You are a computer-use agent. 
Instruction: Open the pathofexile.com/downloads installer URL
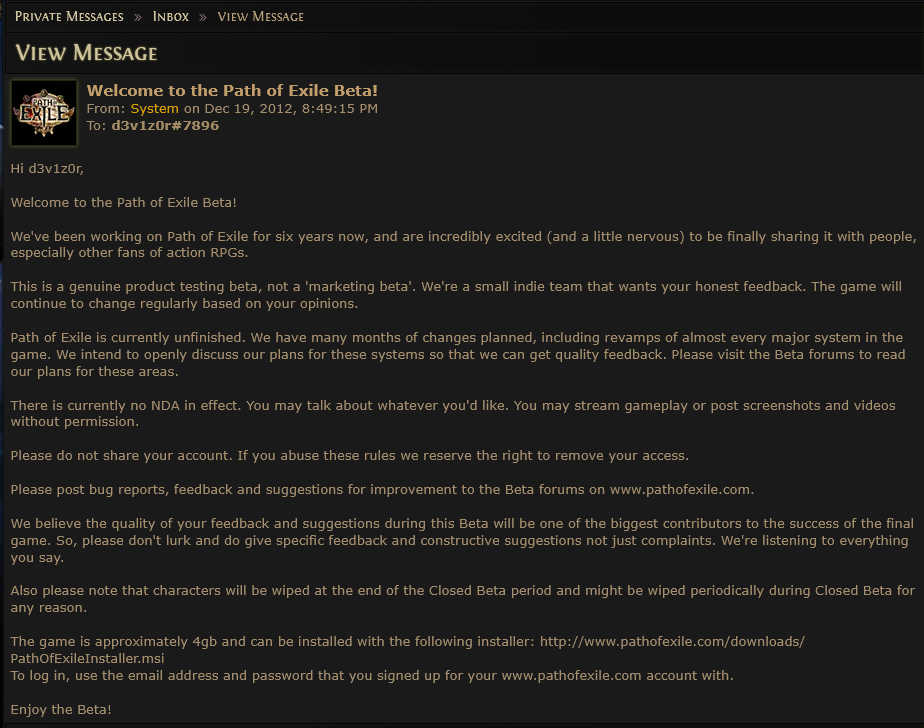tap(672, 641)
